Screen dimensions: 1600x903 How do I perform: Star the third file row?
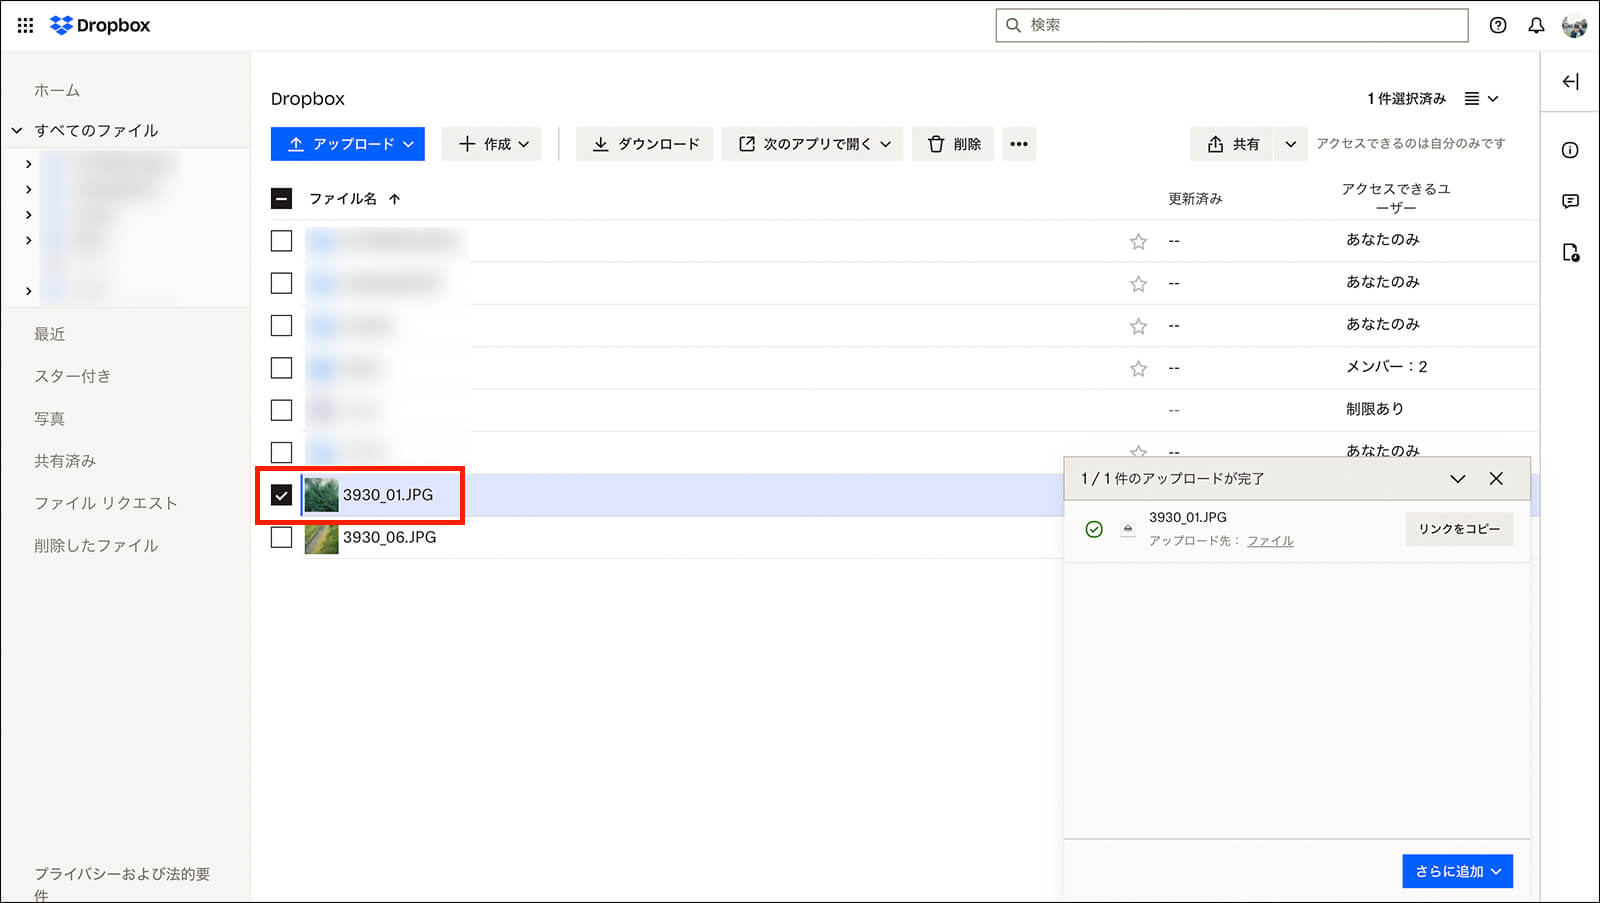(x=1138, y=326)
